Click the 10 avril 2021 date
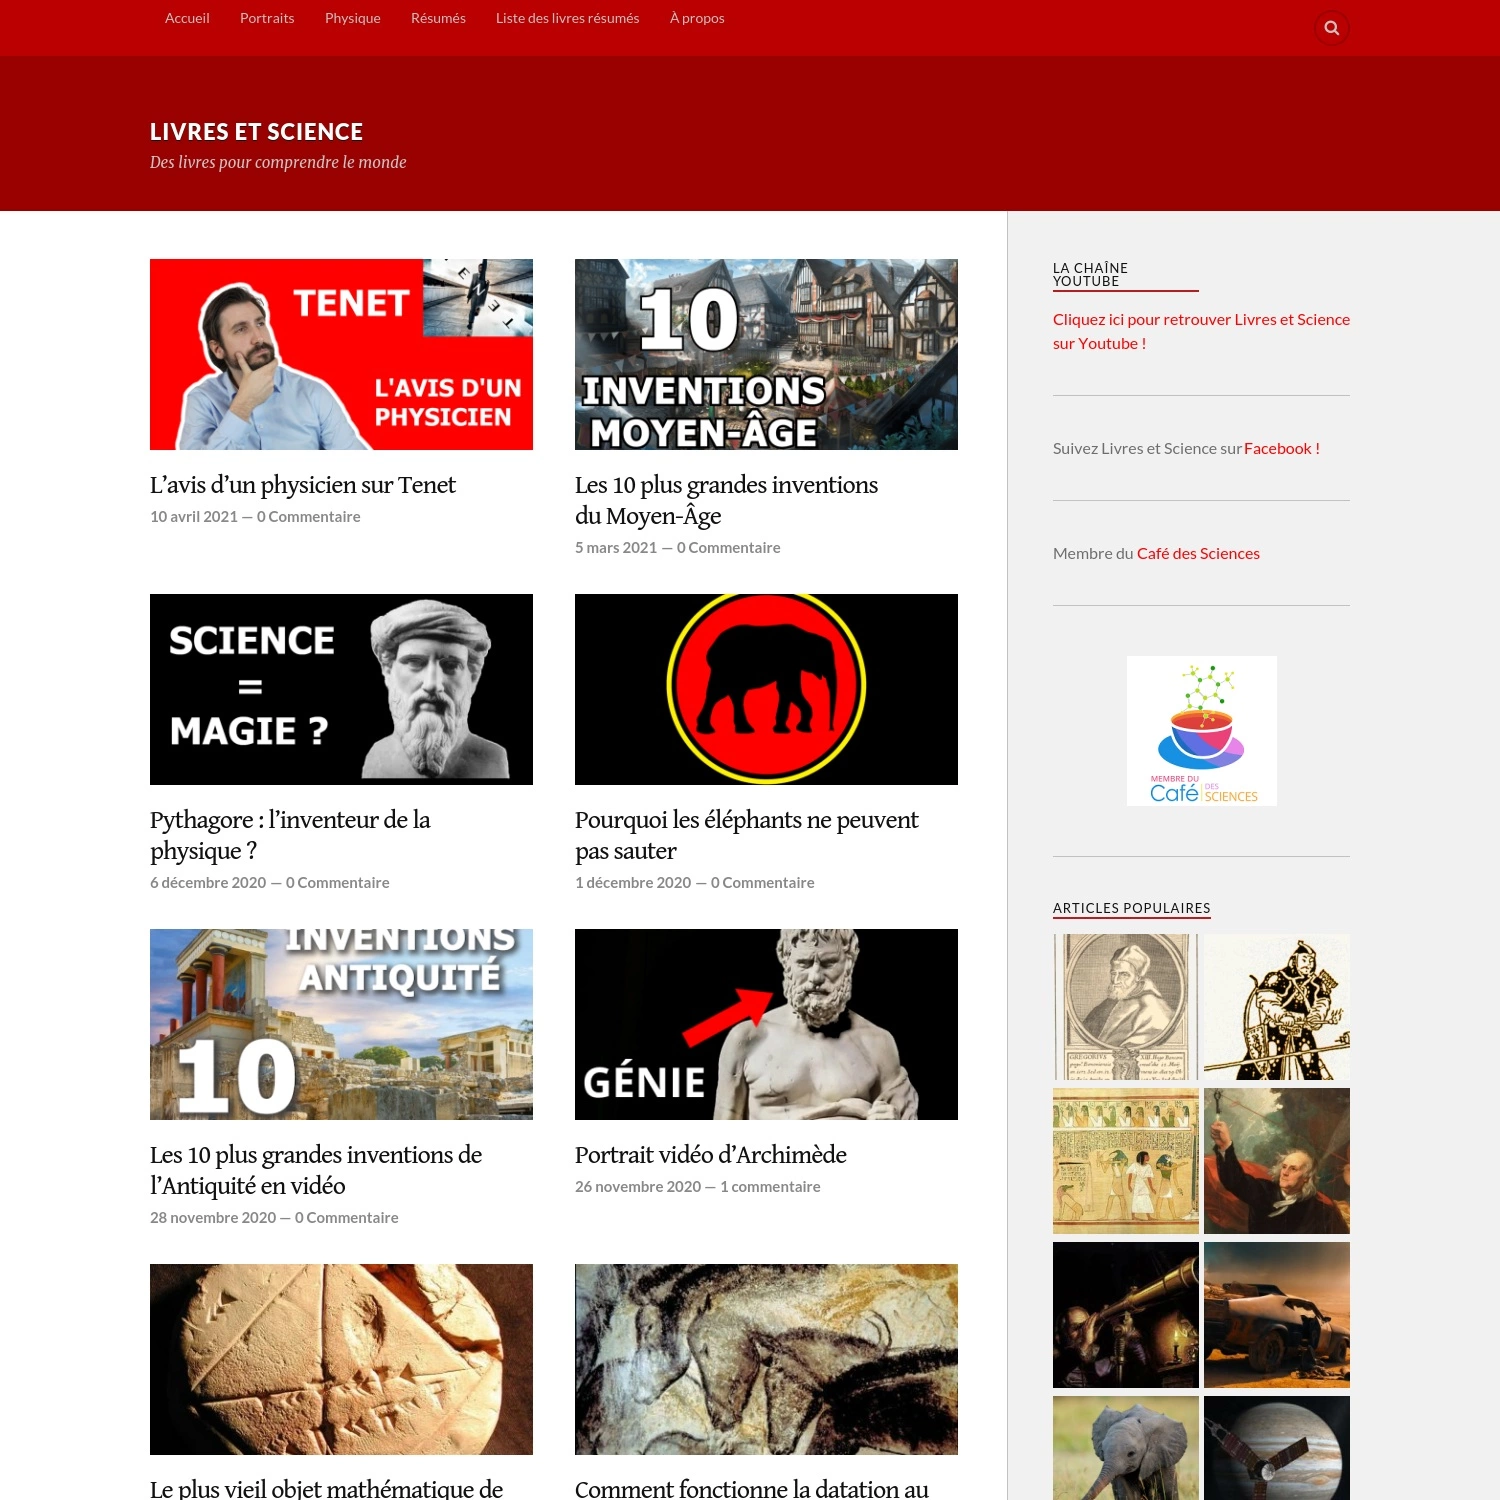Viewport: 1500px width, 1500px height. (x=194, y=517)
